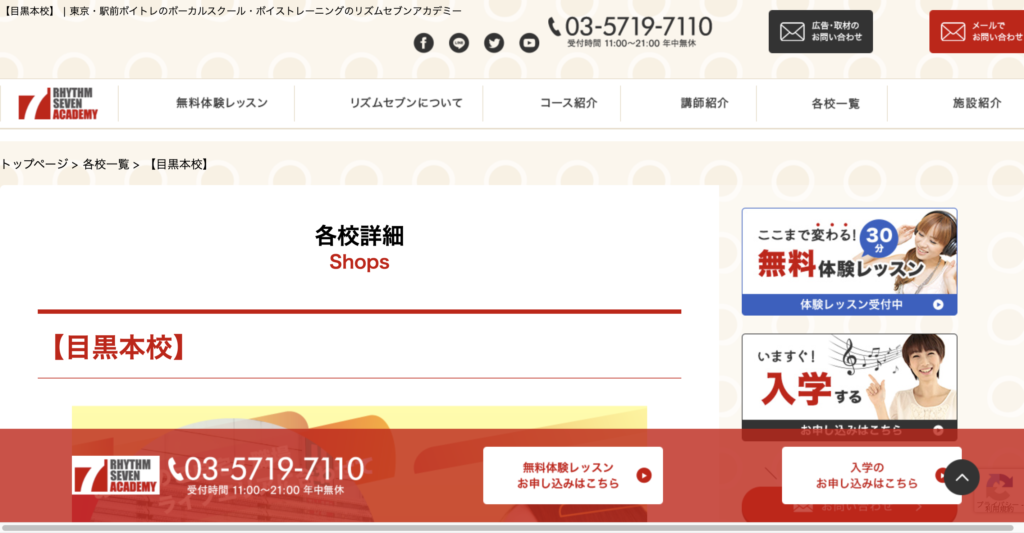
Task: Click the phone icon beside 03-5719-7110
Action: tap(554, 27)
